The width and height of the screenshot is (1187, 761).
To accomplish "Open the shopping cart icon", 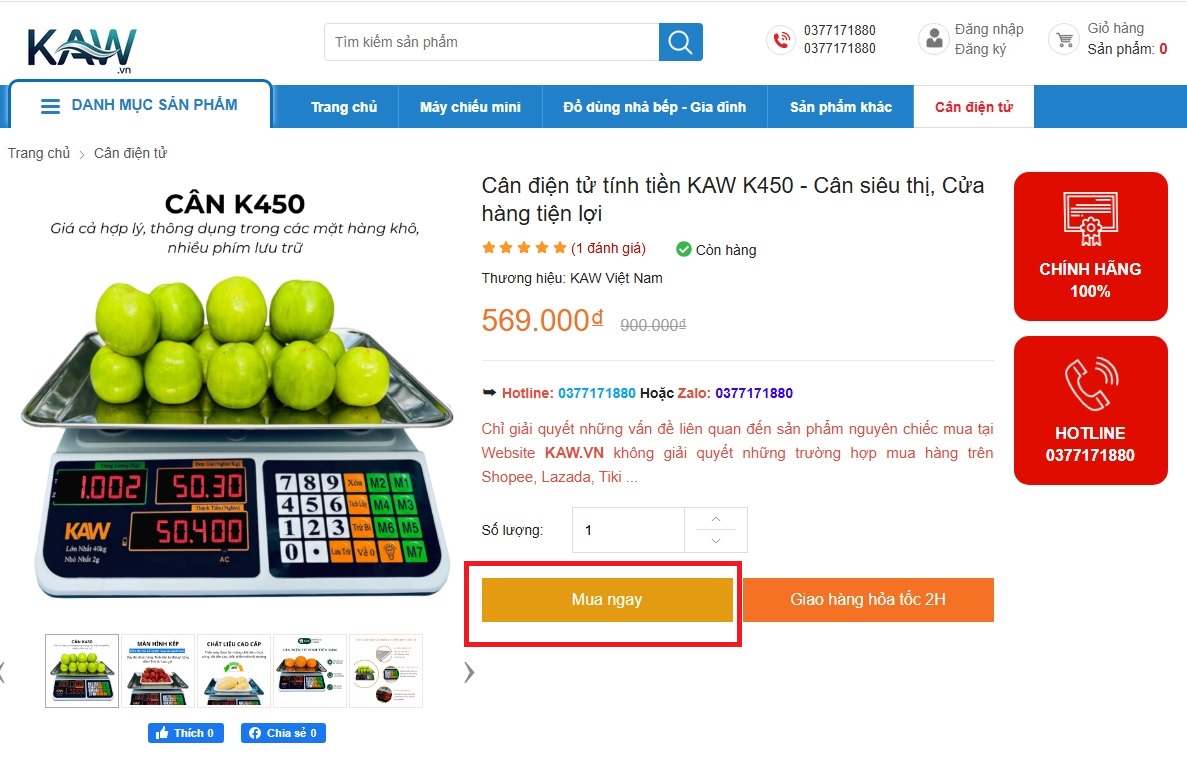I will [1064, 39].
